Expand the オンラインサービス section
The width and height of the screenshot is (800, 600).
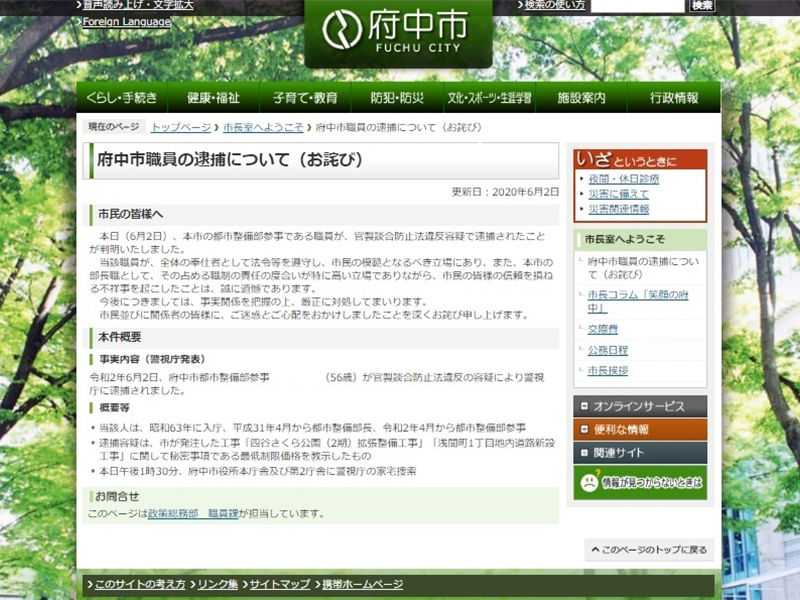click(640, 406)
